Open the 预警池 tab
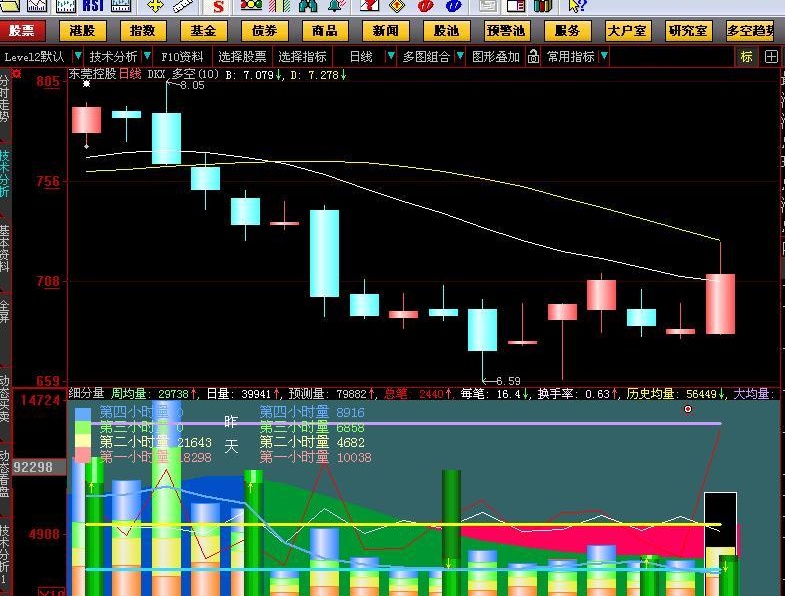Viewport: 785px width, 596px height. point(506,31)
